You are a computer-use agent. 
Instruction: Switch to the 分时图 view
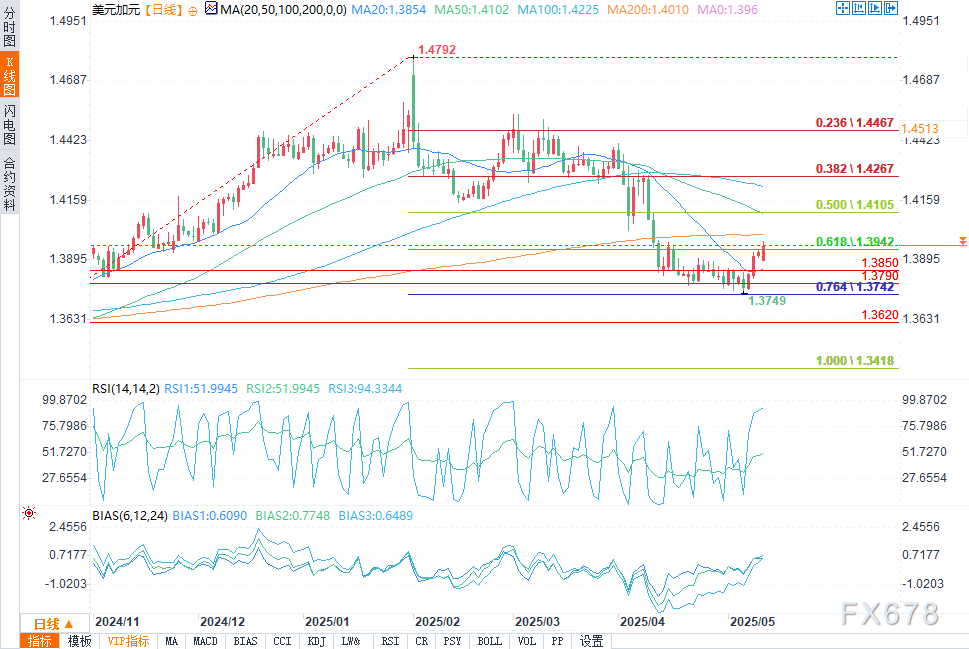tap(10, 31)
